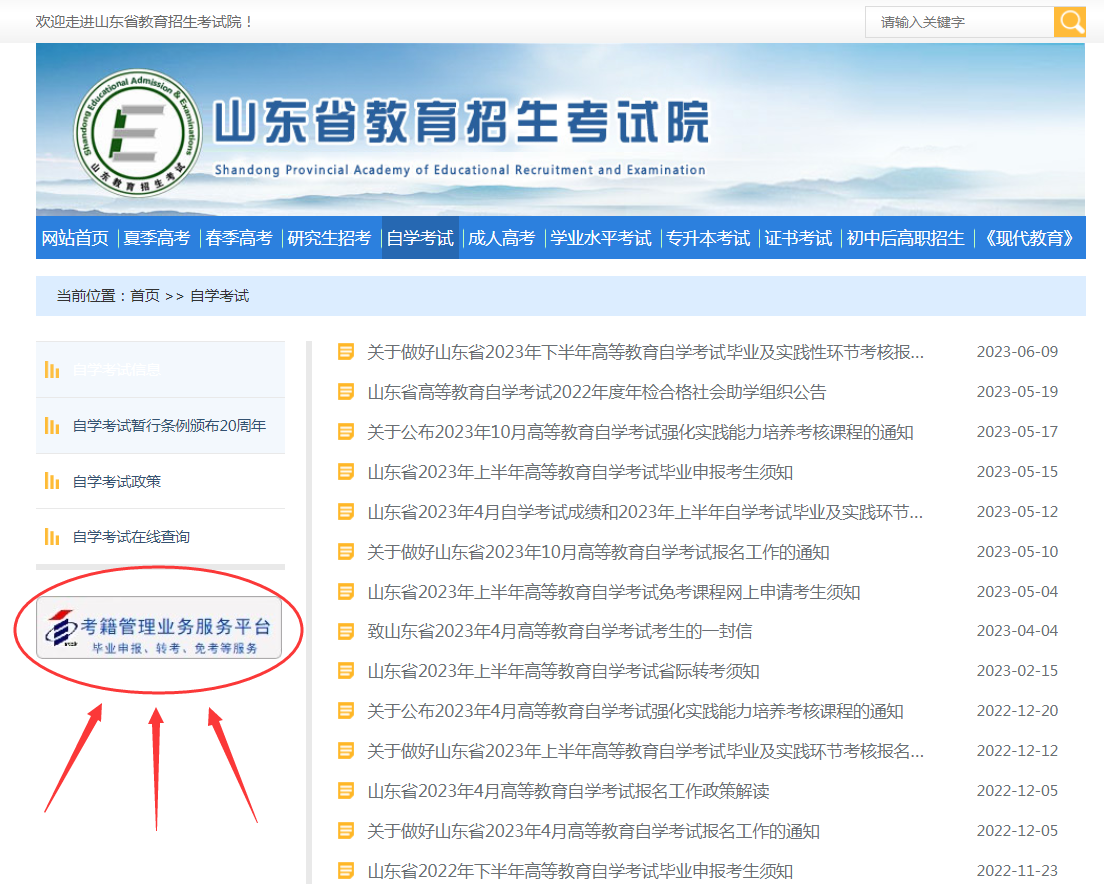Click the document icon beside 致山东省2023年4月考生的一封信
Viewport: 1104px width, 884px height.
click(345, 631)
